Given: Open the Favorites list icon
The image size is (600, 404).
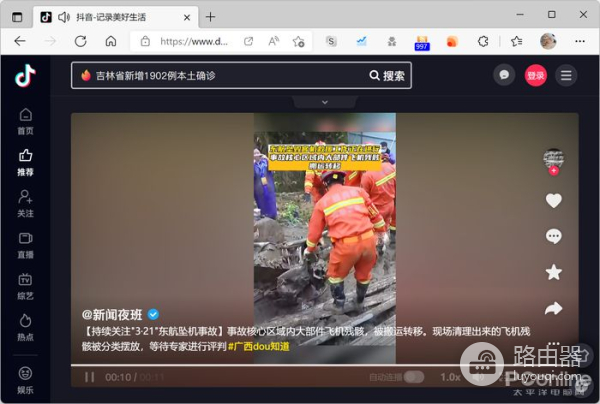Looking at the screenshot, I should pyautogui.click(x=516, y=41).
